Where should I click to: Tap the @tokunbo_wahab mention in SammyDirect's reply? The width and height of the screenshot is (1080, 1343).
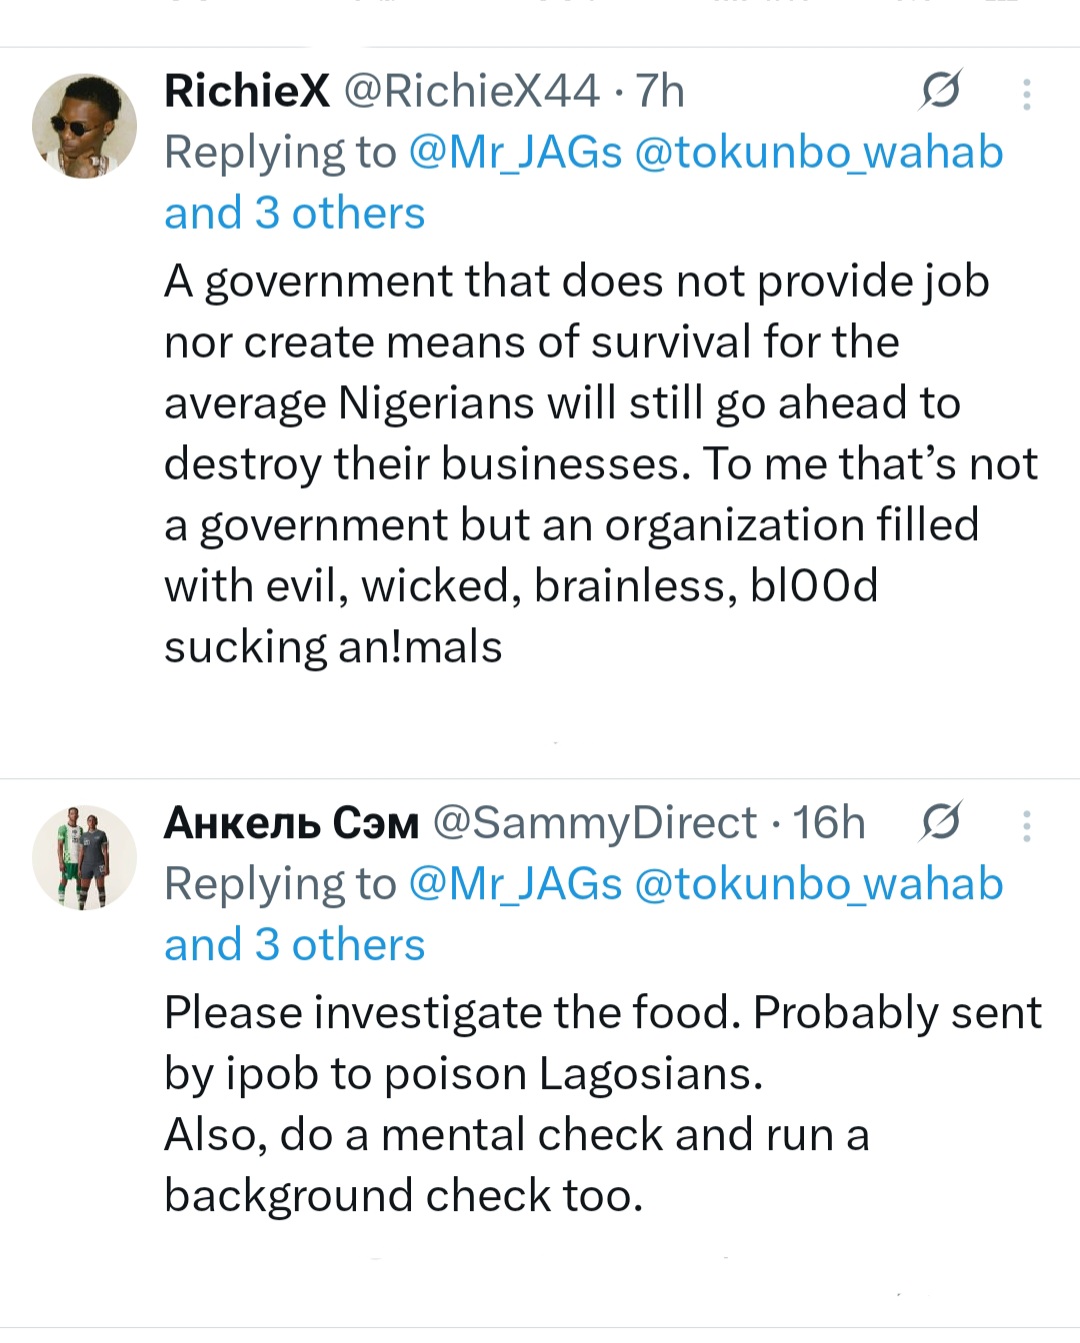[x=819, y=885]
